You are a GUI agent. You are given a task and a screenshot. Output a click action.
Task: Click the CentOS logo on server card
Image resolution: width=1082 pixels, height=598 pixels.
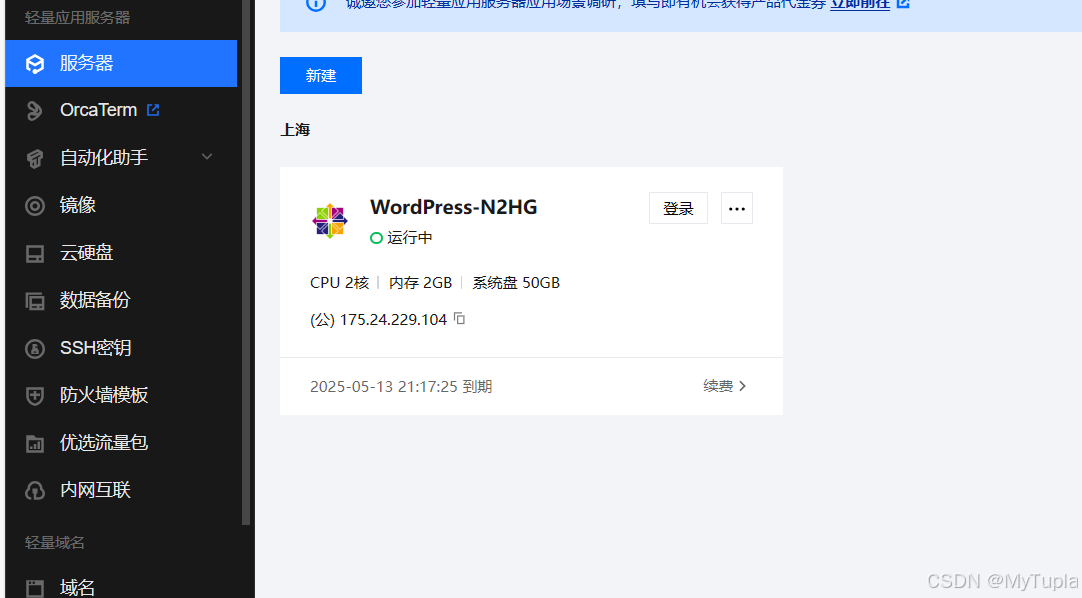tap(330, 221)
